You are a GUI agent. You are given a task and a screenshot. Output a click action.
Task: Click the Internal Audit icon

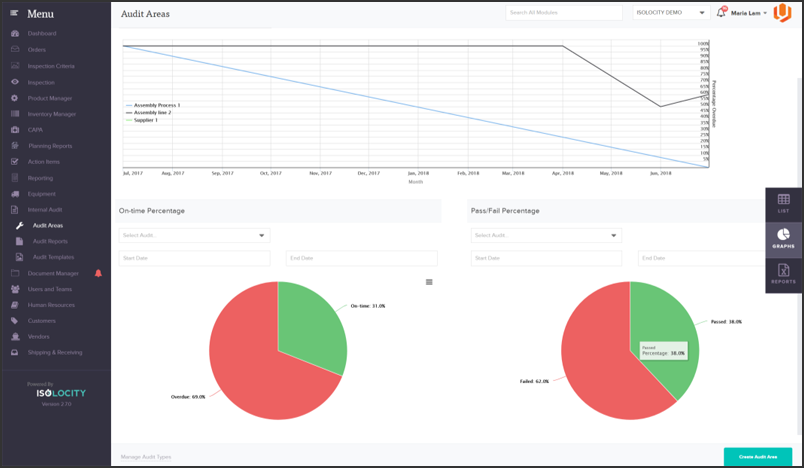[15, 210]
